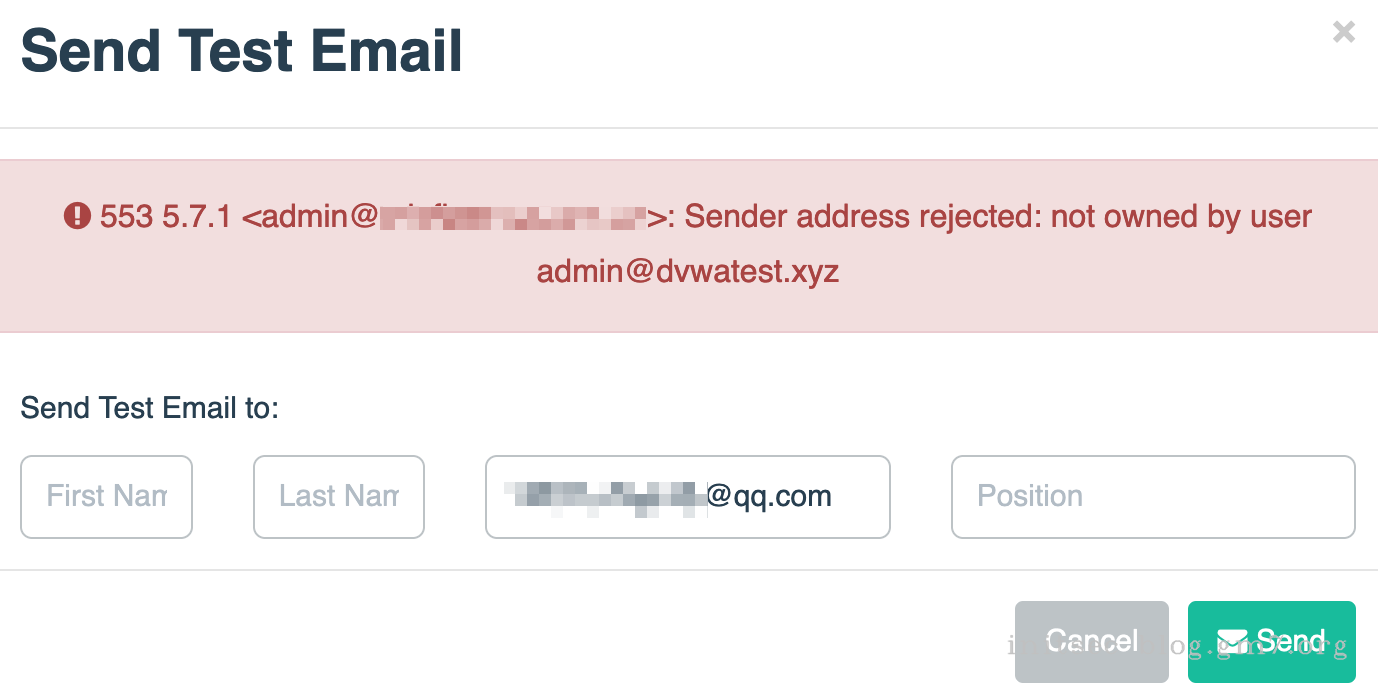Image resolution: width=1378 pixels, height=686 pixels.
Task: Focus the Last Name input field
Action: pos(339,497)
